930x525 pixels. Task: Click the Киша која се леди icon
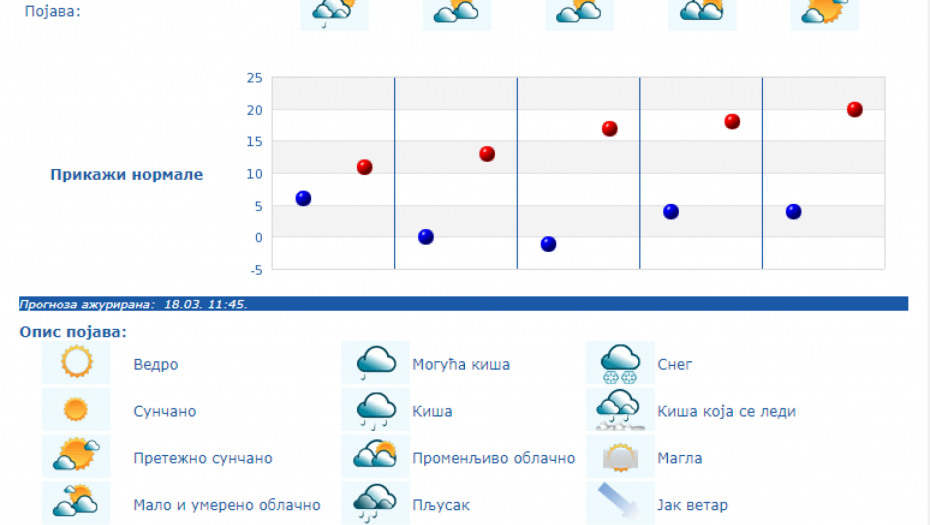tap(620, 409)
